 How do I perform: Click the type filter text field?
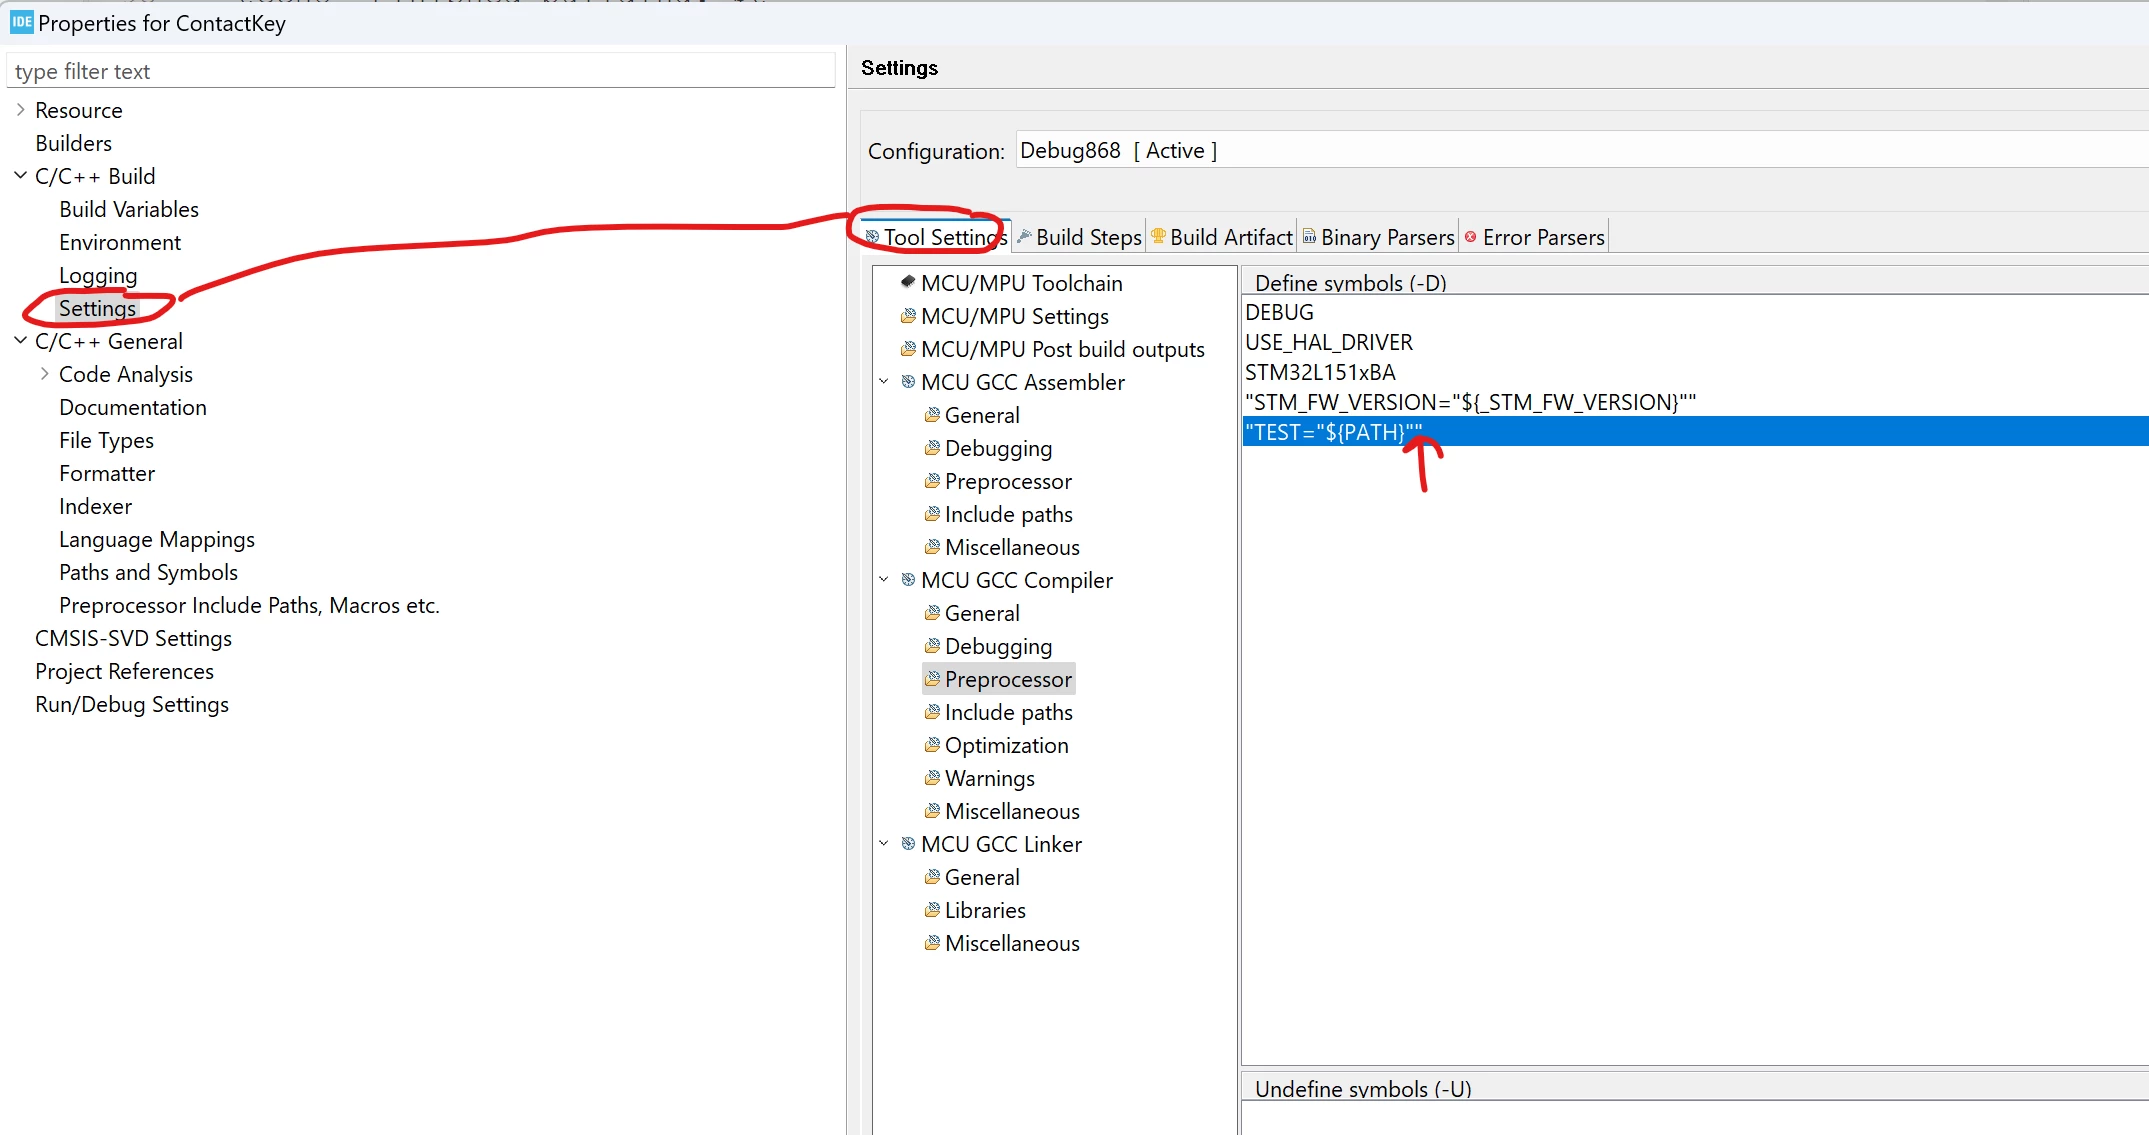(x=421, y=71)
